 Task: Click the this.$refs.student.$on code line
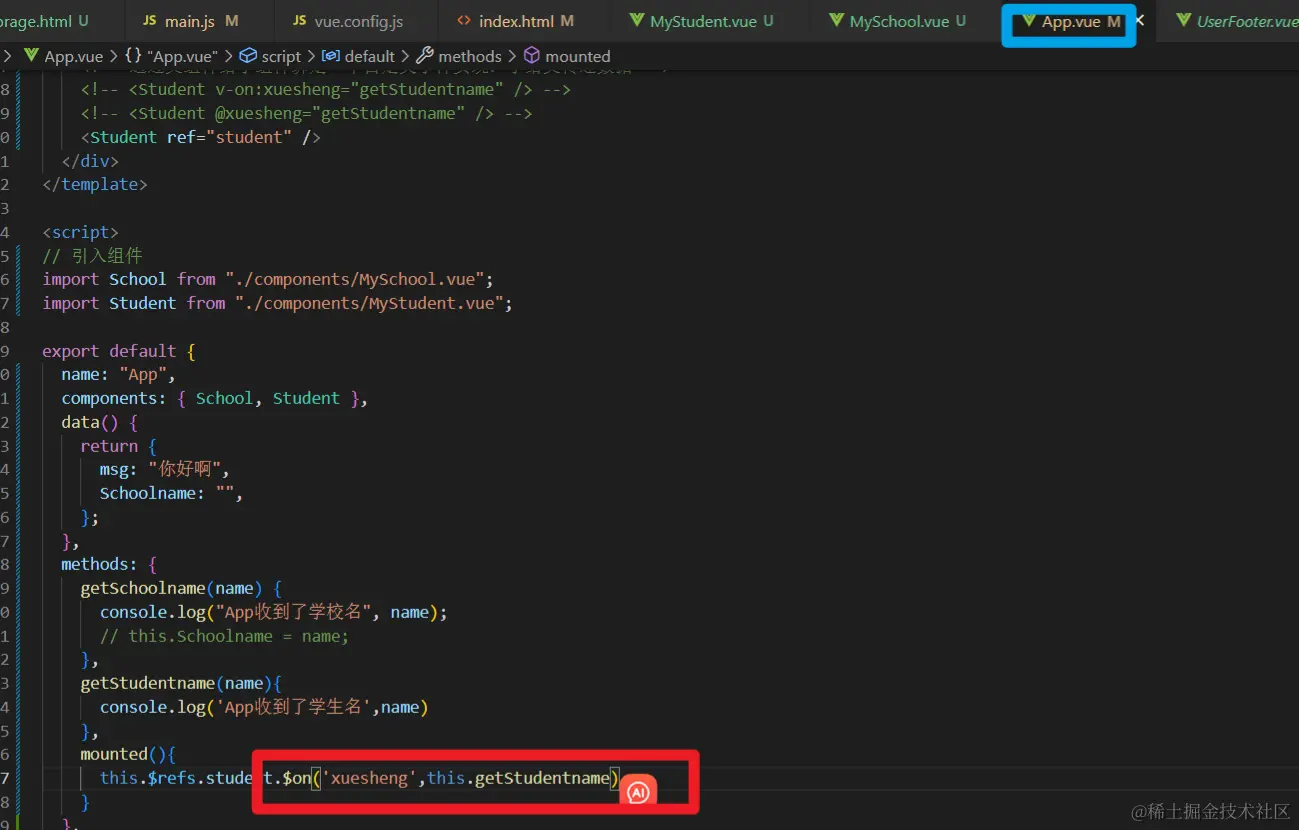360,777
